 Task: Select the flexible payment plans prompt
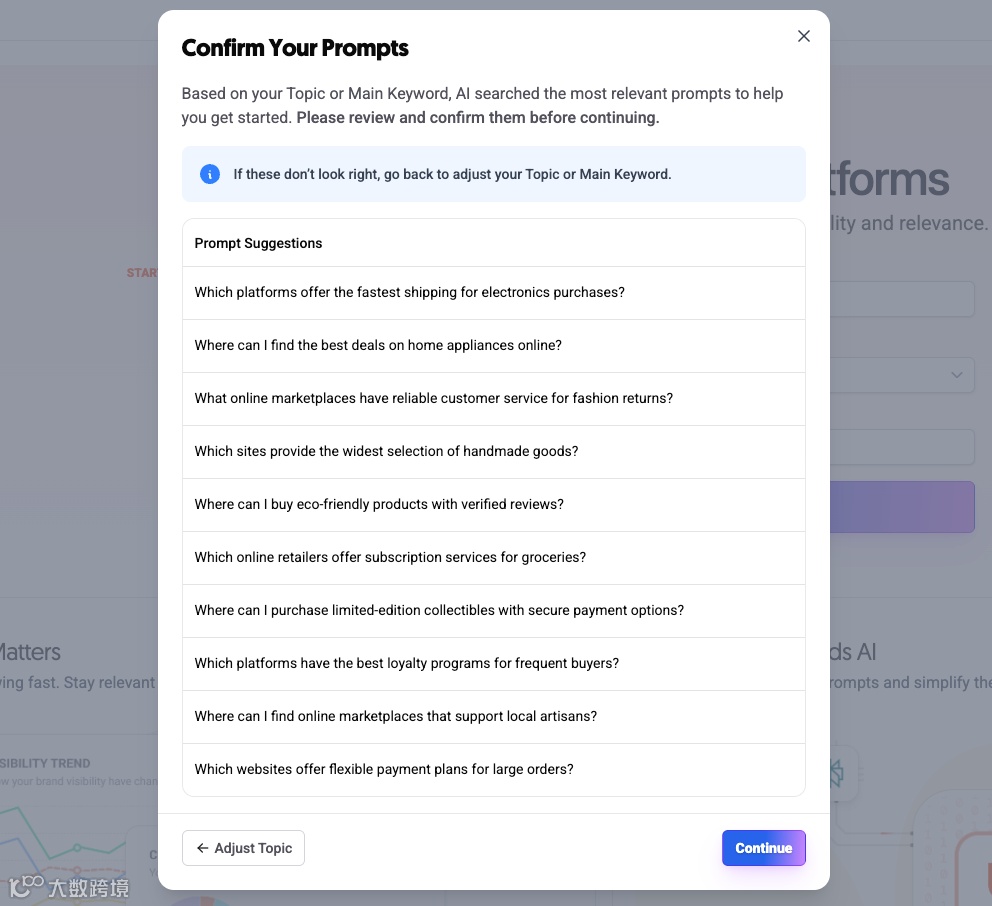click(x=384, y=770)
